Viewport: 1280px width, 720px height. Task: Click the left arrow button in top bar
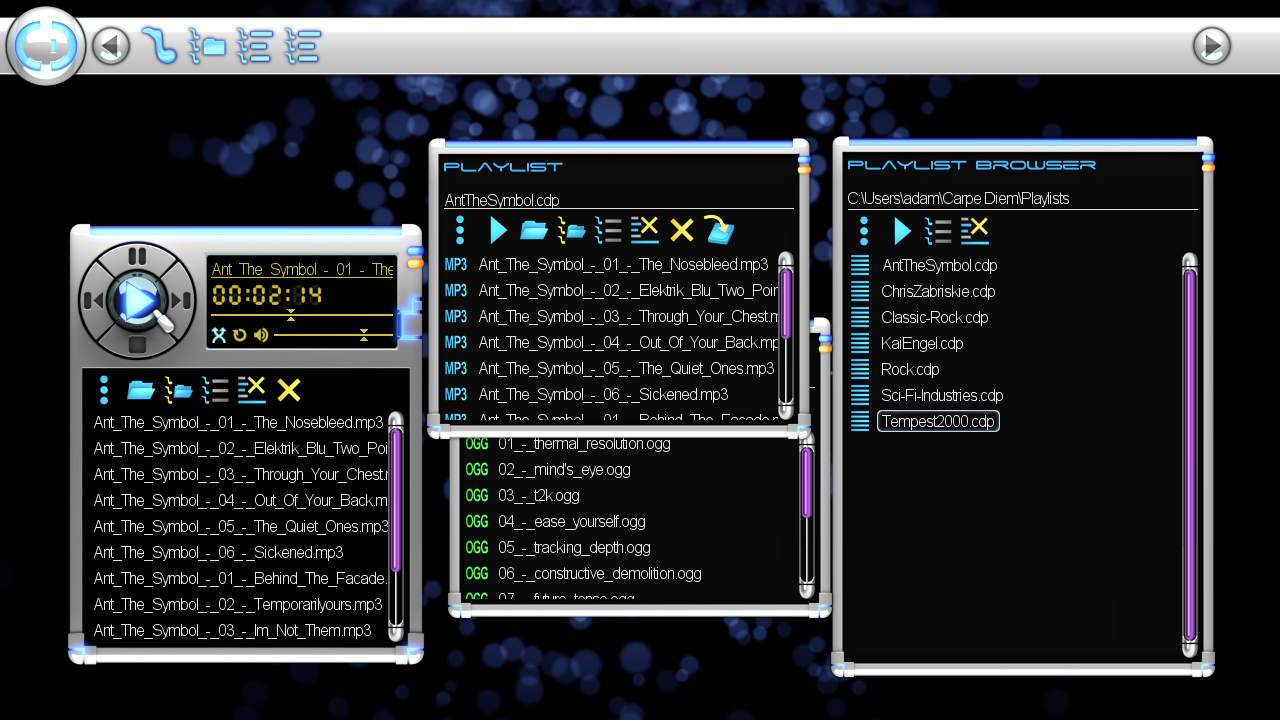111,46
